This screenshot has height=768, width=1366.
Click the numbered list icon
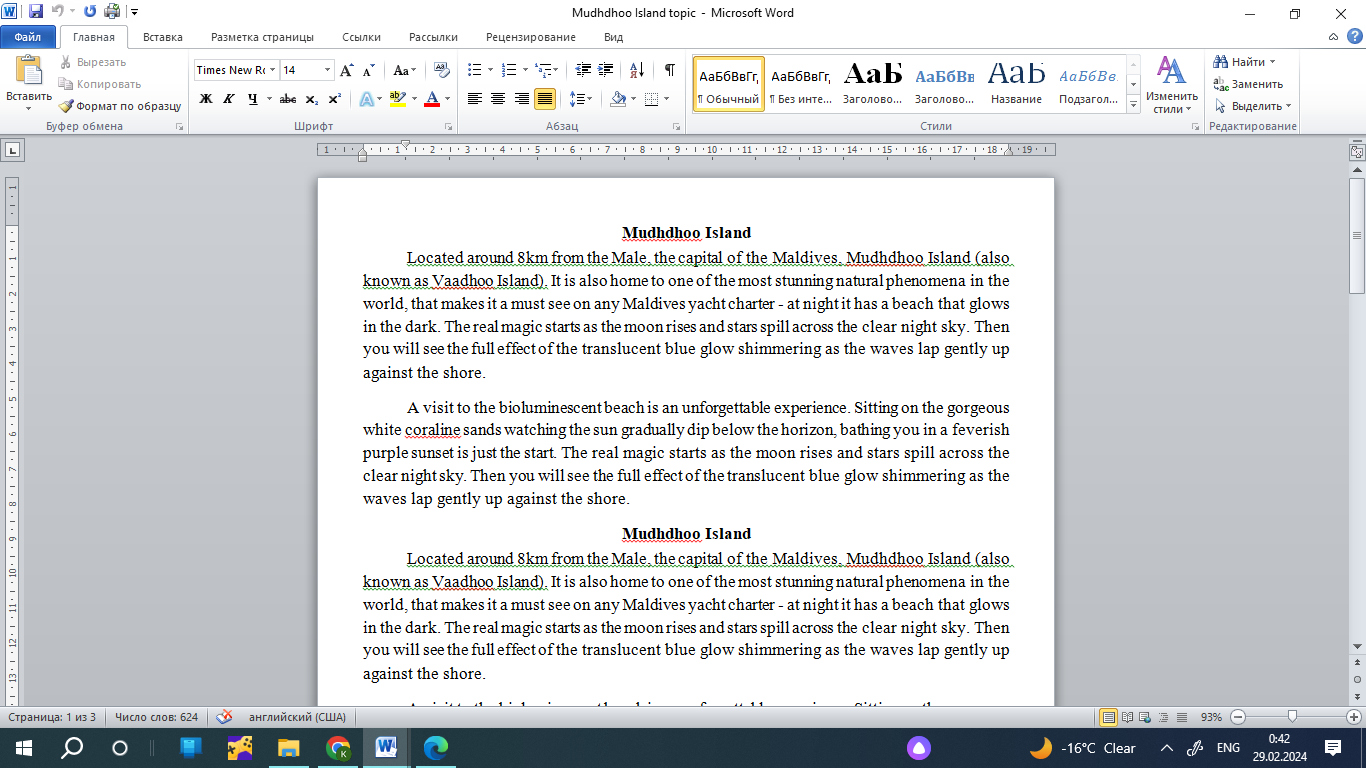pos(508,70)
